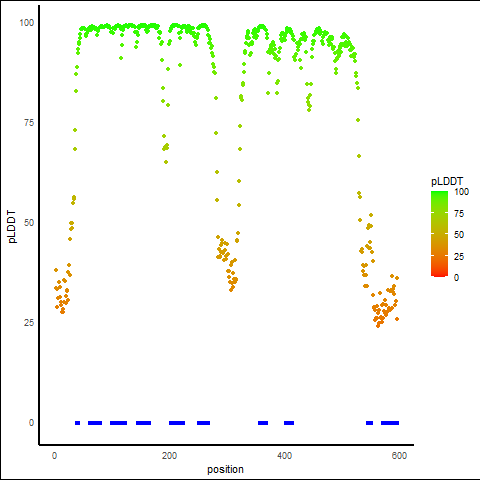Click the x-axis tick label 600
The image size is (480, 480).
pos(399,456)
